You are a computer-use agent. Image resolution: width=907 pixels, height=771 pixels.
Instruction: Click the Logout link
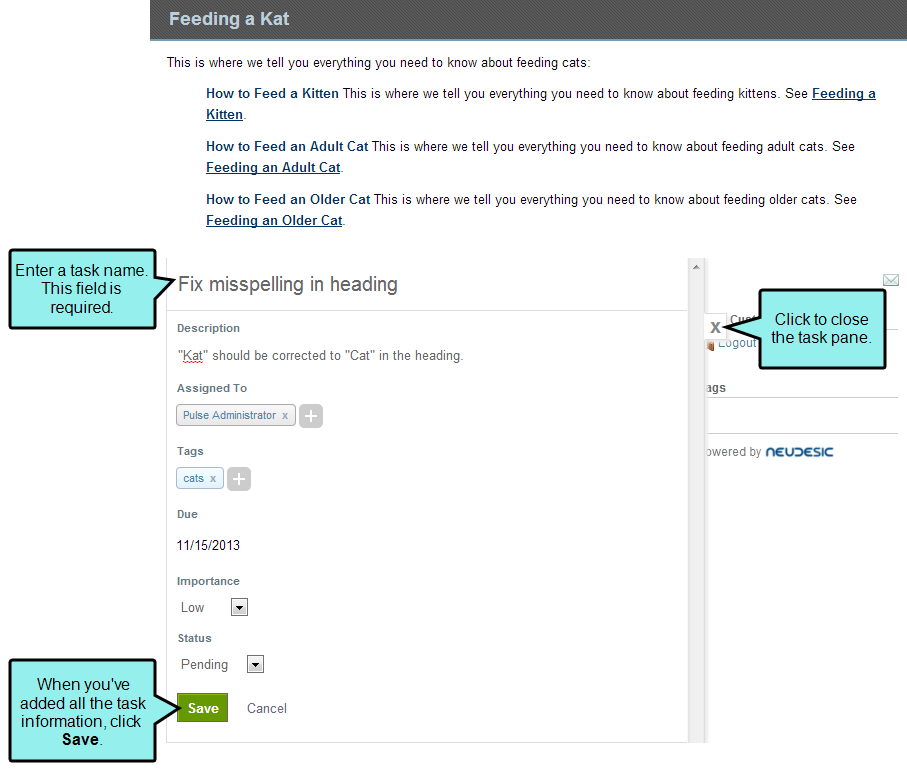coord(737,343)
